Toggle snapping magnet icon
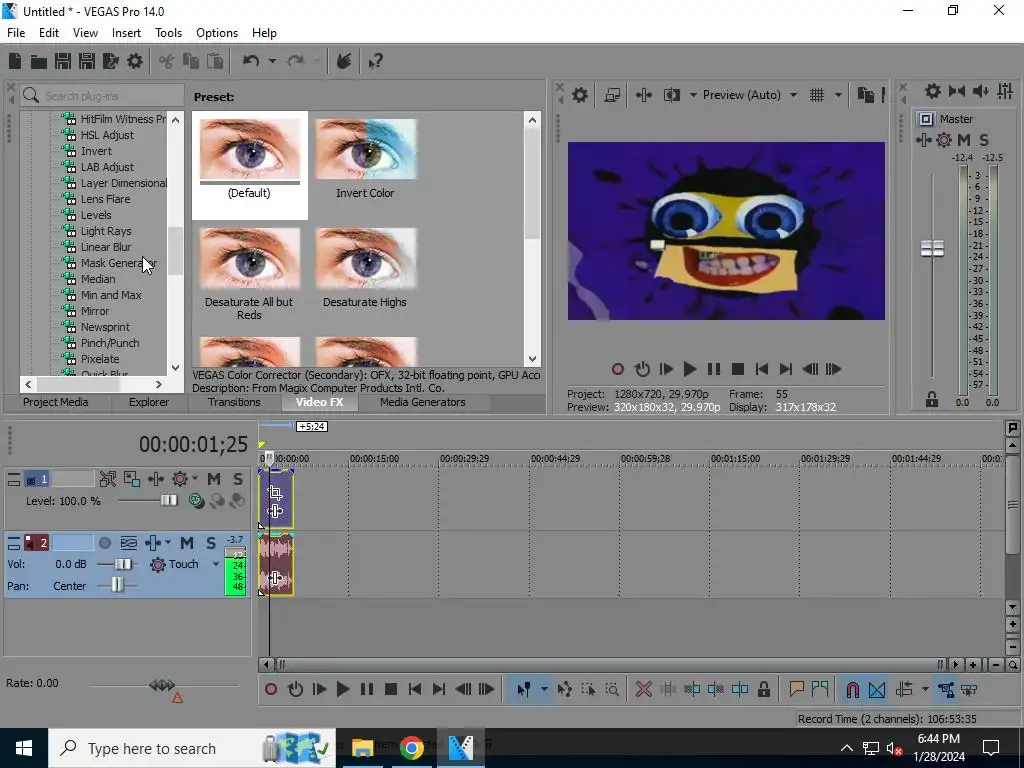Screen dimensions: 1024x768 (852, 690)
